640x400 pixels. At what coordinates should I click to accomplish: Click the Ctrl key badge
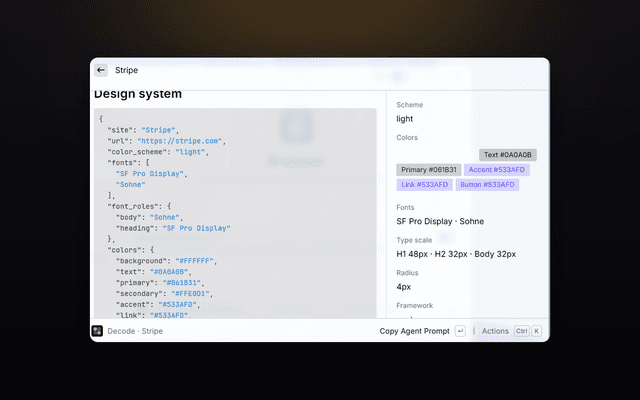tap(522, 331)
